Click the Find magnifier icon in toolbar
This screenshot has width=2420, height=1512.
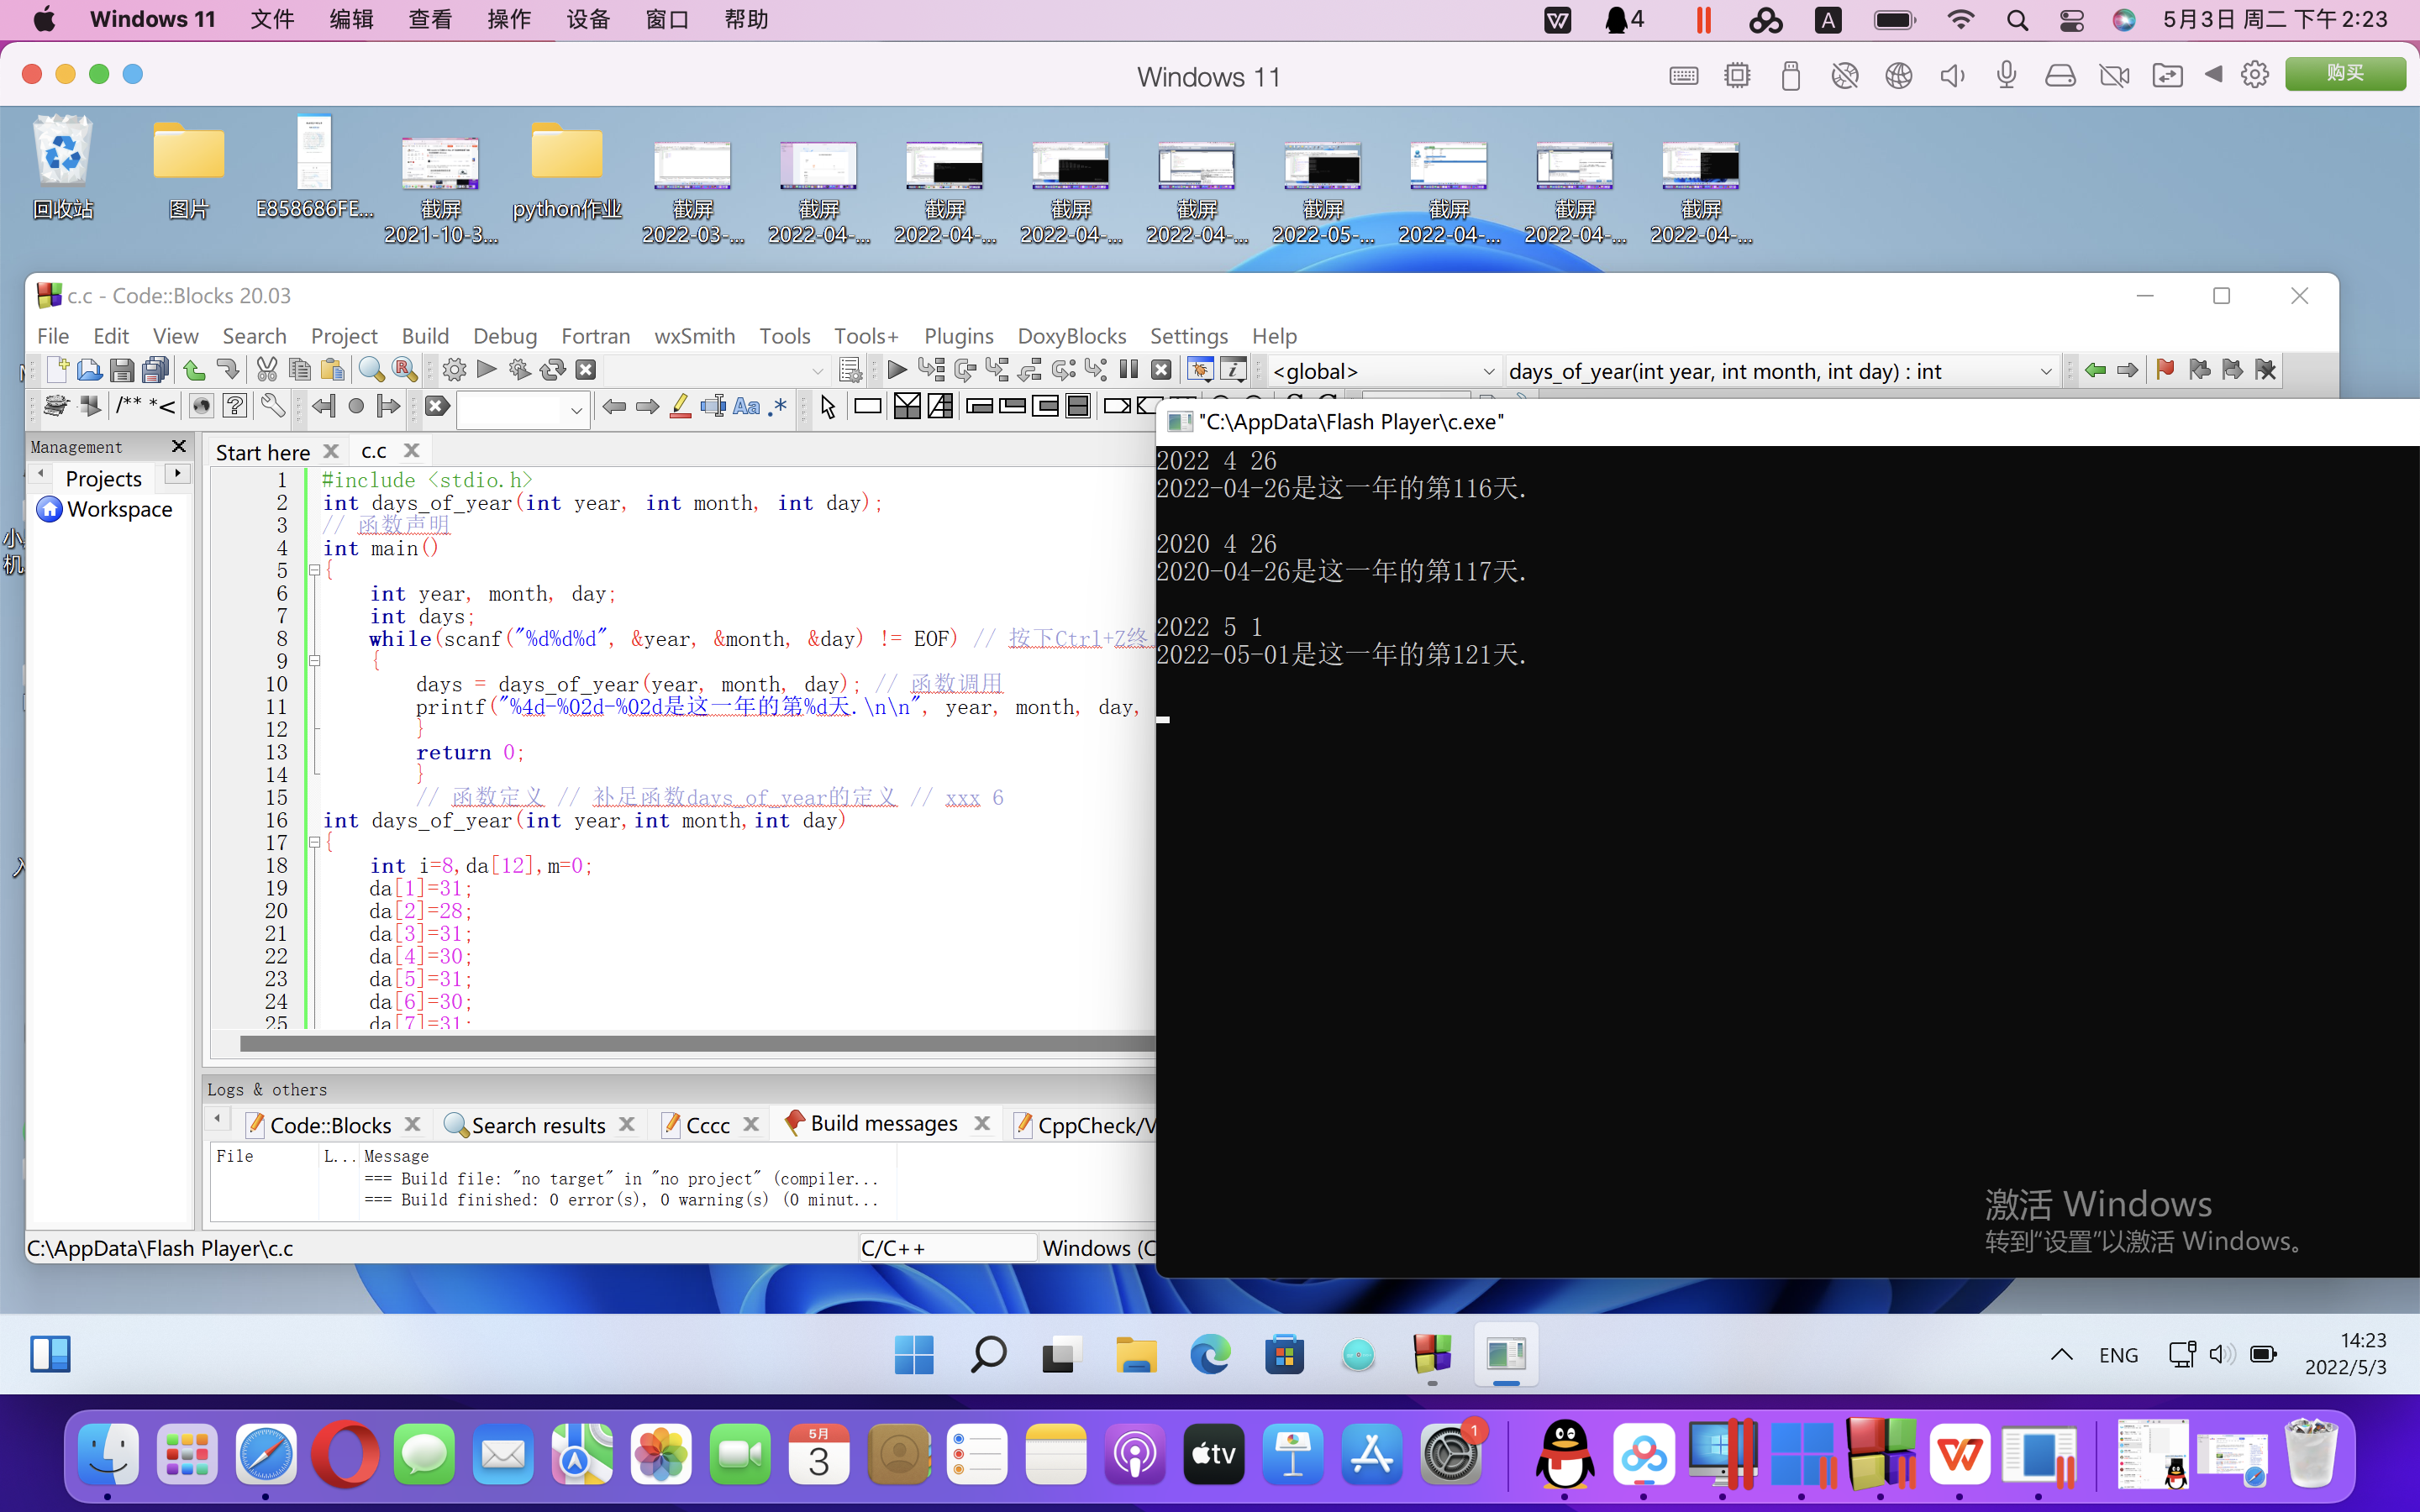(x=371, y=370)
